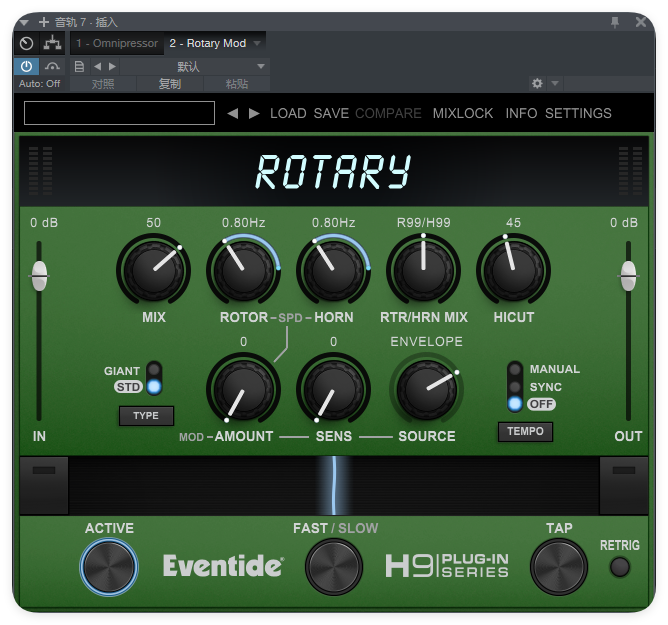Click the H9 Plug-in Series logo
The width and height of the screenshot is (668, 625).
click(x=447, y=566)
